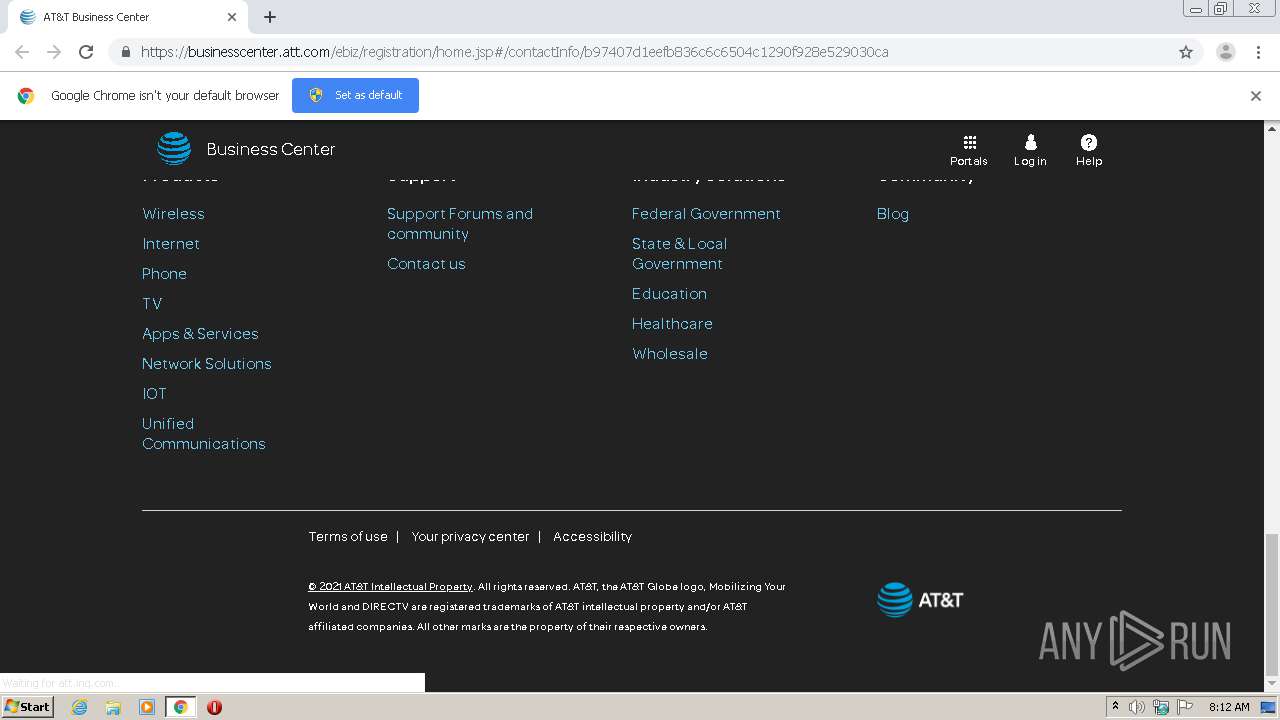Click the AT&T globe logo in header
This screenshot has height=720, width=1280.
click(174, 148)
